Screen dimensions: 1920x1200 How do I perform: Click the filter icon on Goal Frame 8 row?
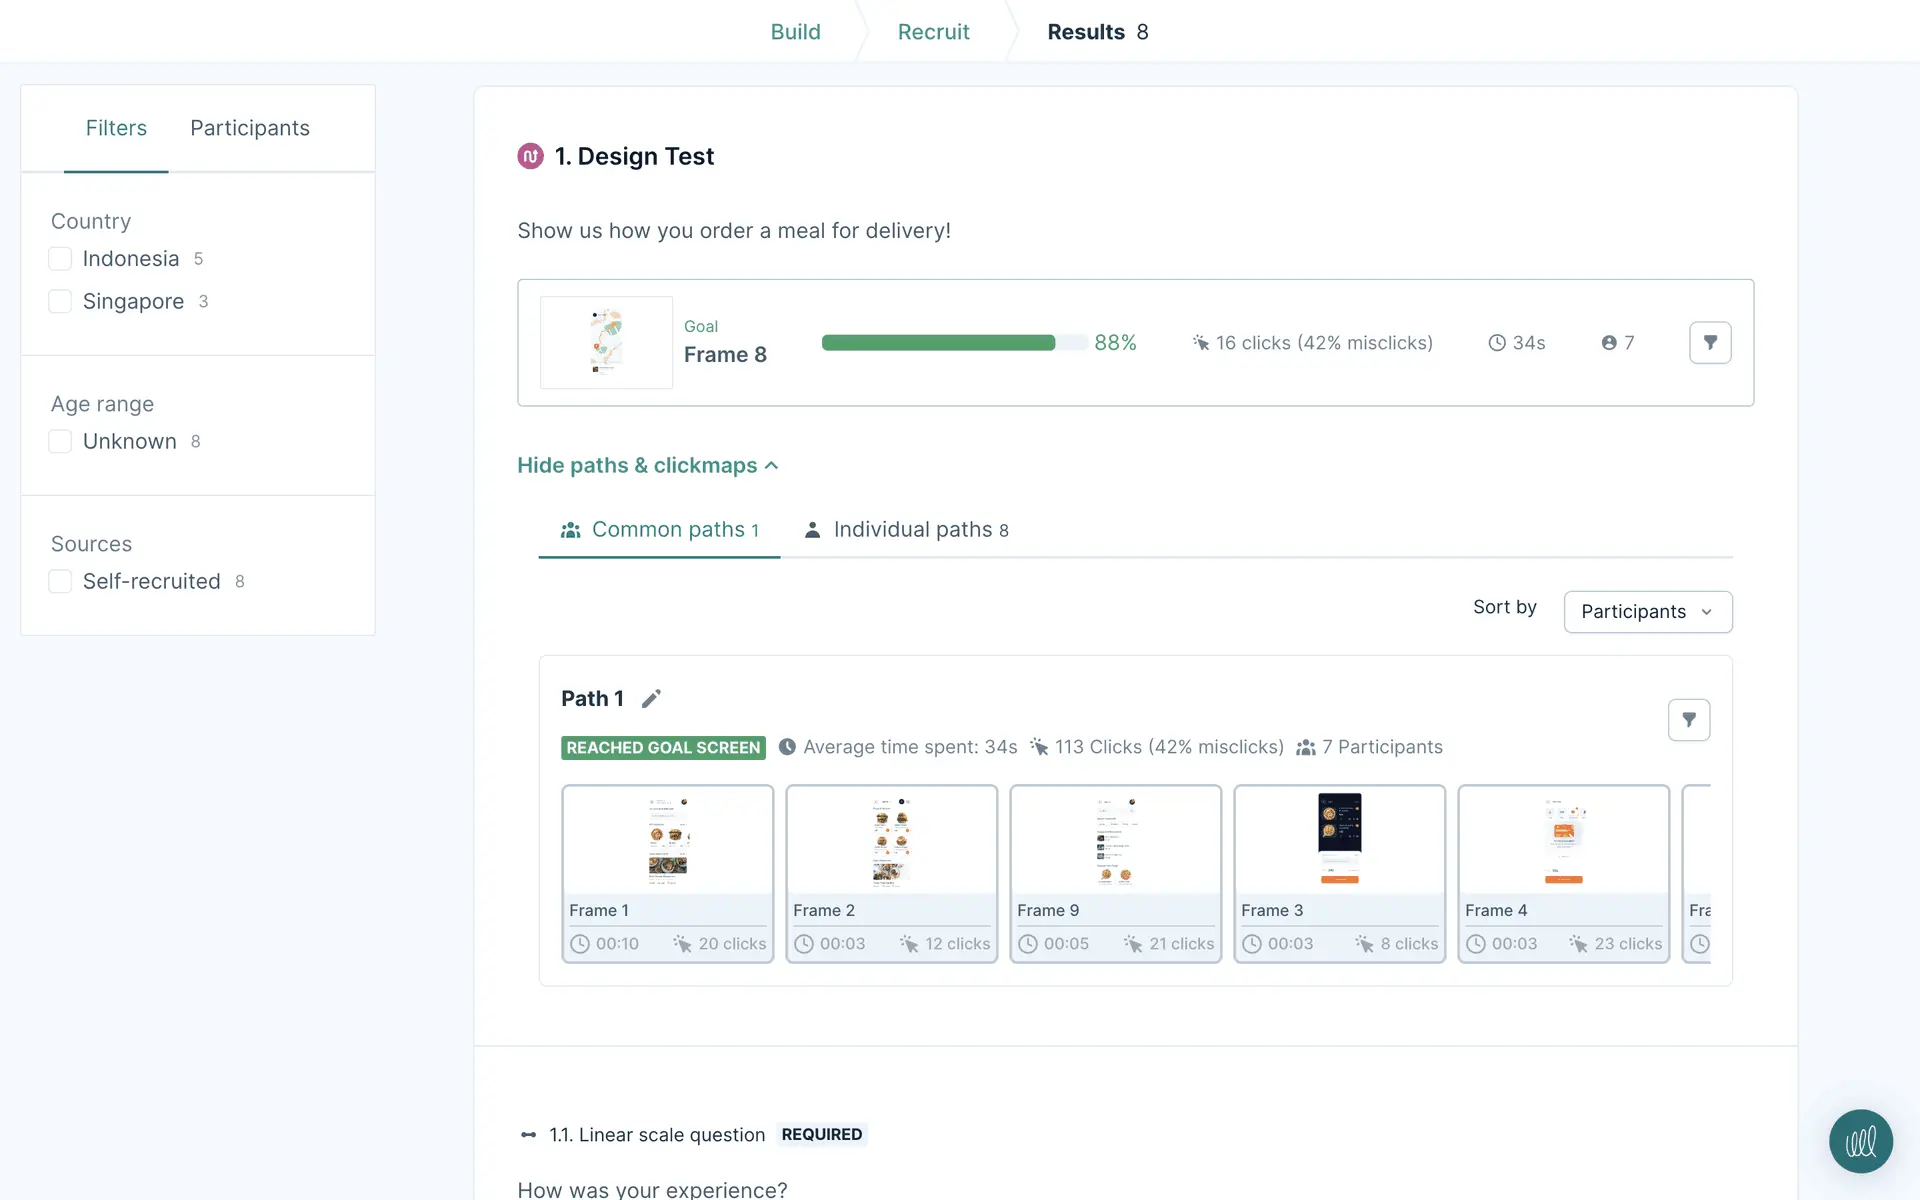pyautogui.click(x=1710, y=343)
